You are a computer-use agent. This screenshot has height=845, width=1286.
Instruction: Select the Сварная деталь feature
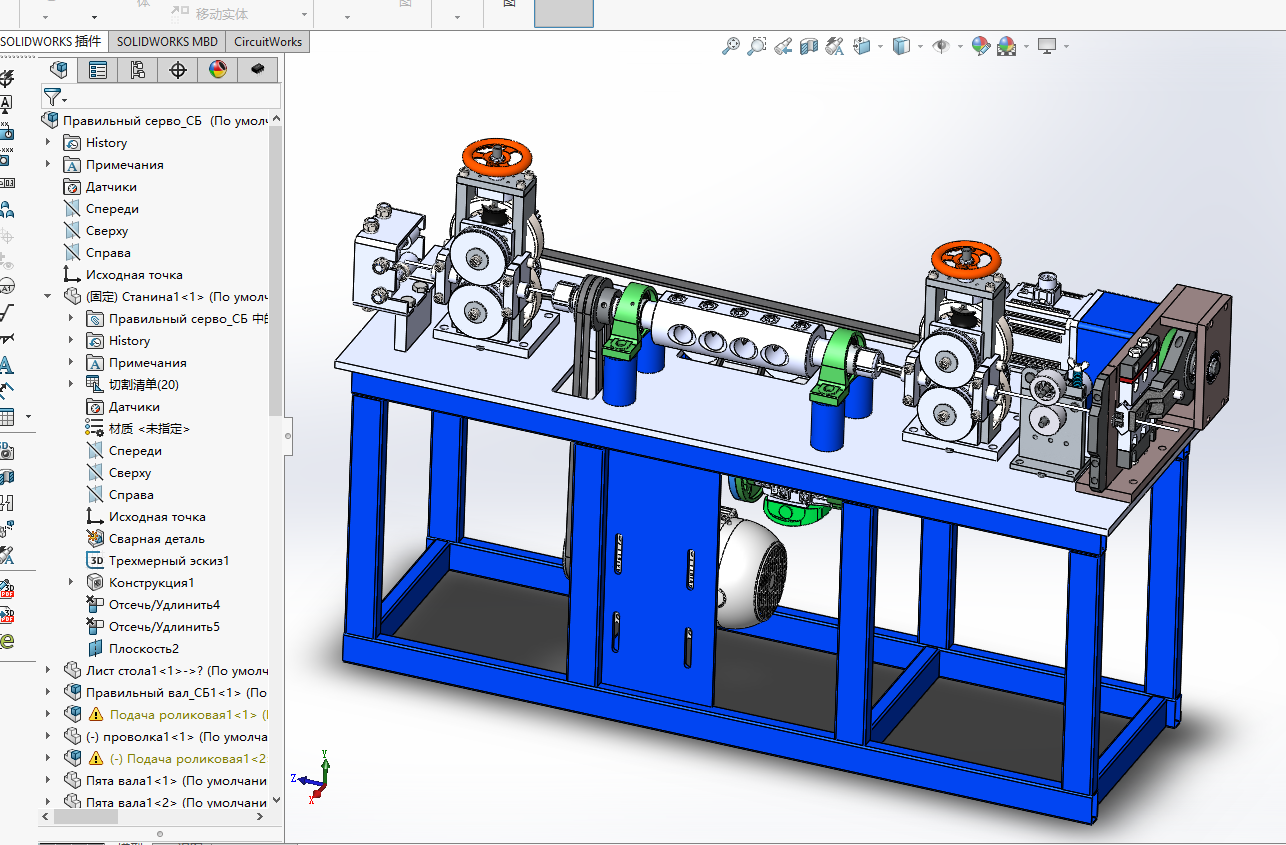[x=146, y=538]
